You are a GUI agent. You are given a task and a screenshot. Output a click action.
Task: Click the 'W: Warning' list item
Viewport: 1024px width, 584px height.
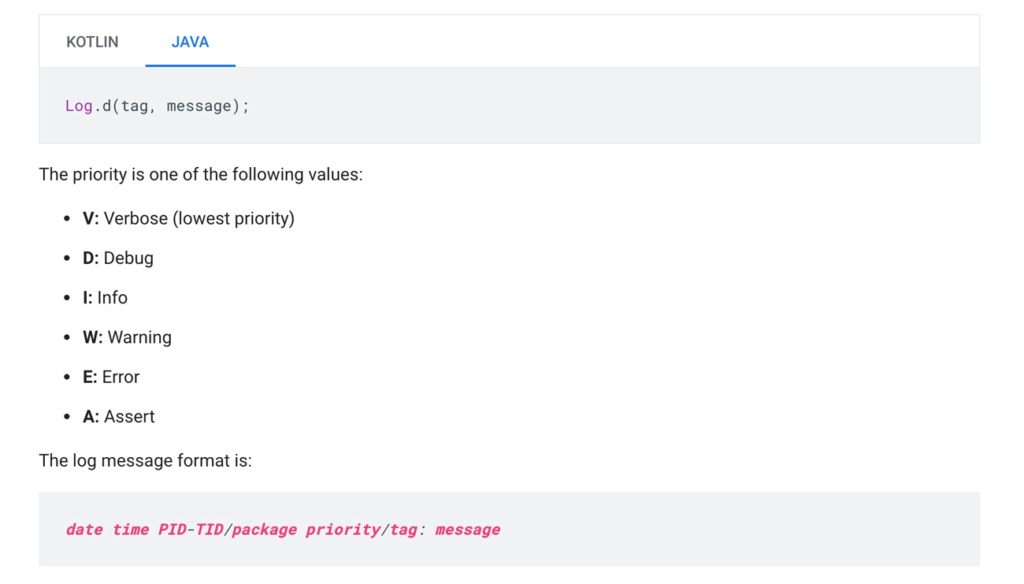127,338
